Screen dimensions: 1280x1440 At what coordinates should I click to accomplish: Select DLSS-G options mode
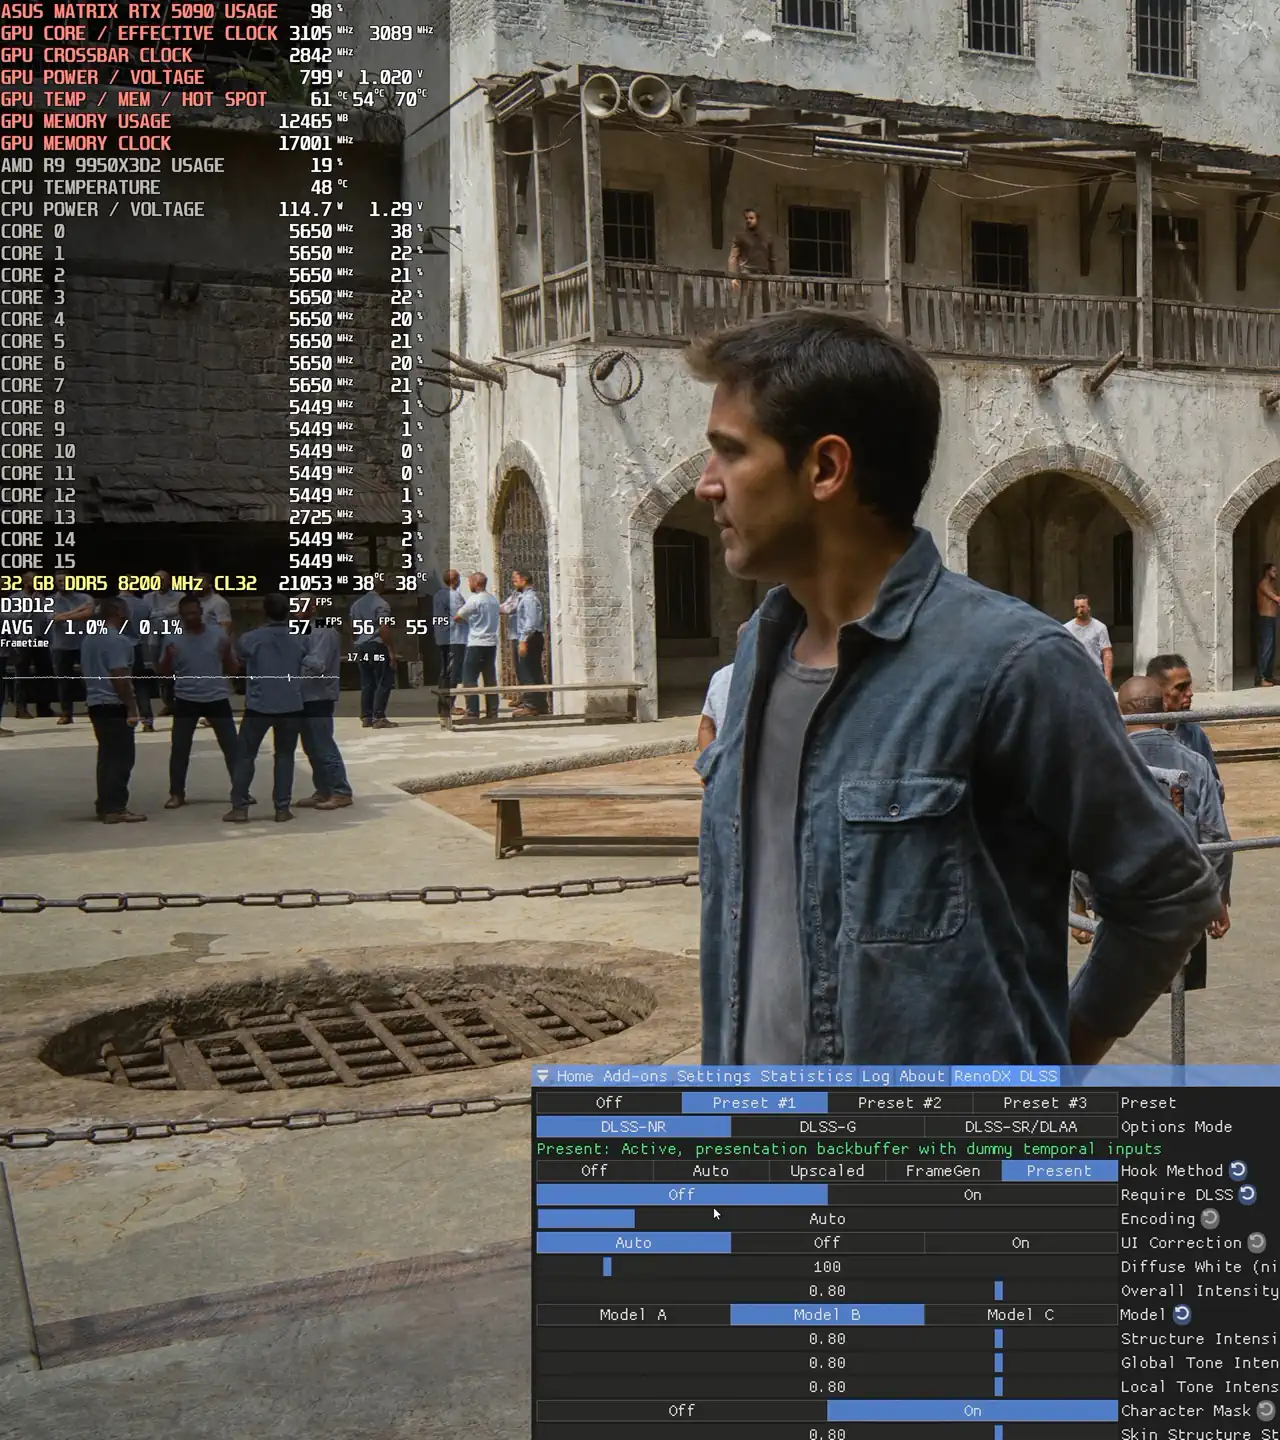pos(827,1126)
